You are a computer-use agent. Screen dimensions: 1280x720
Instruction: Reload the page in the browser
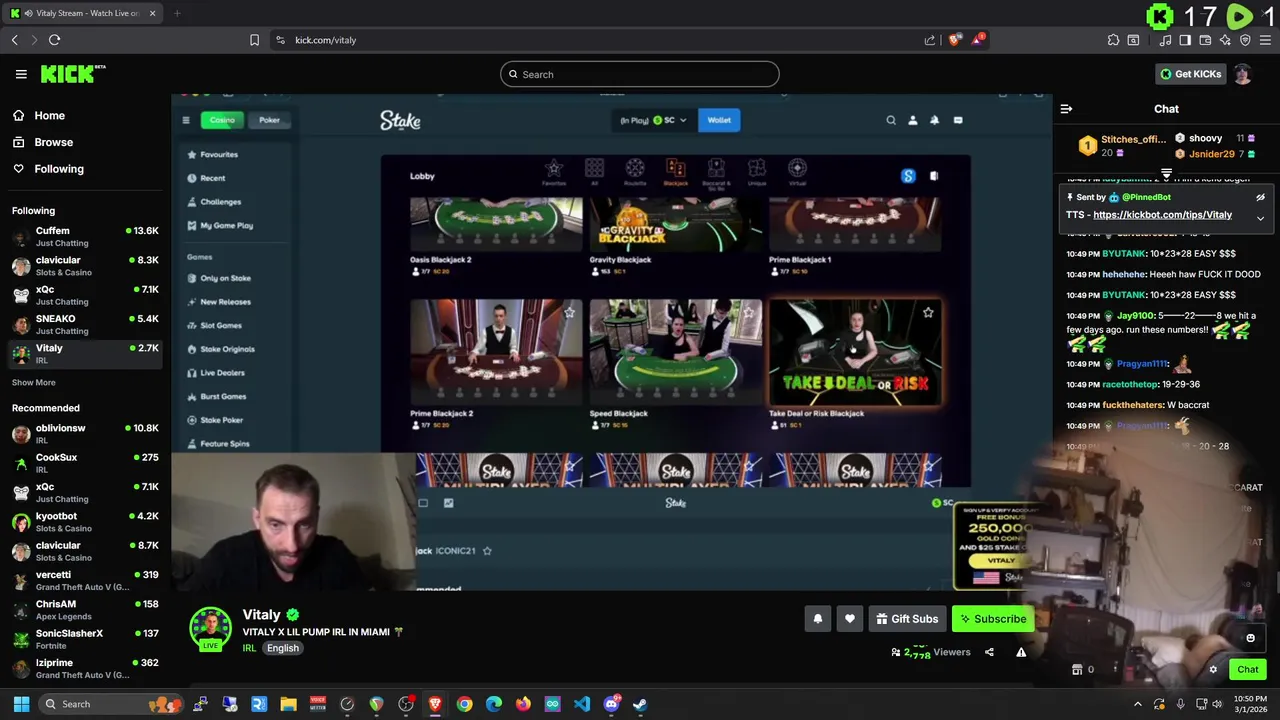pos(54,40)
